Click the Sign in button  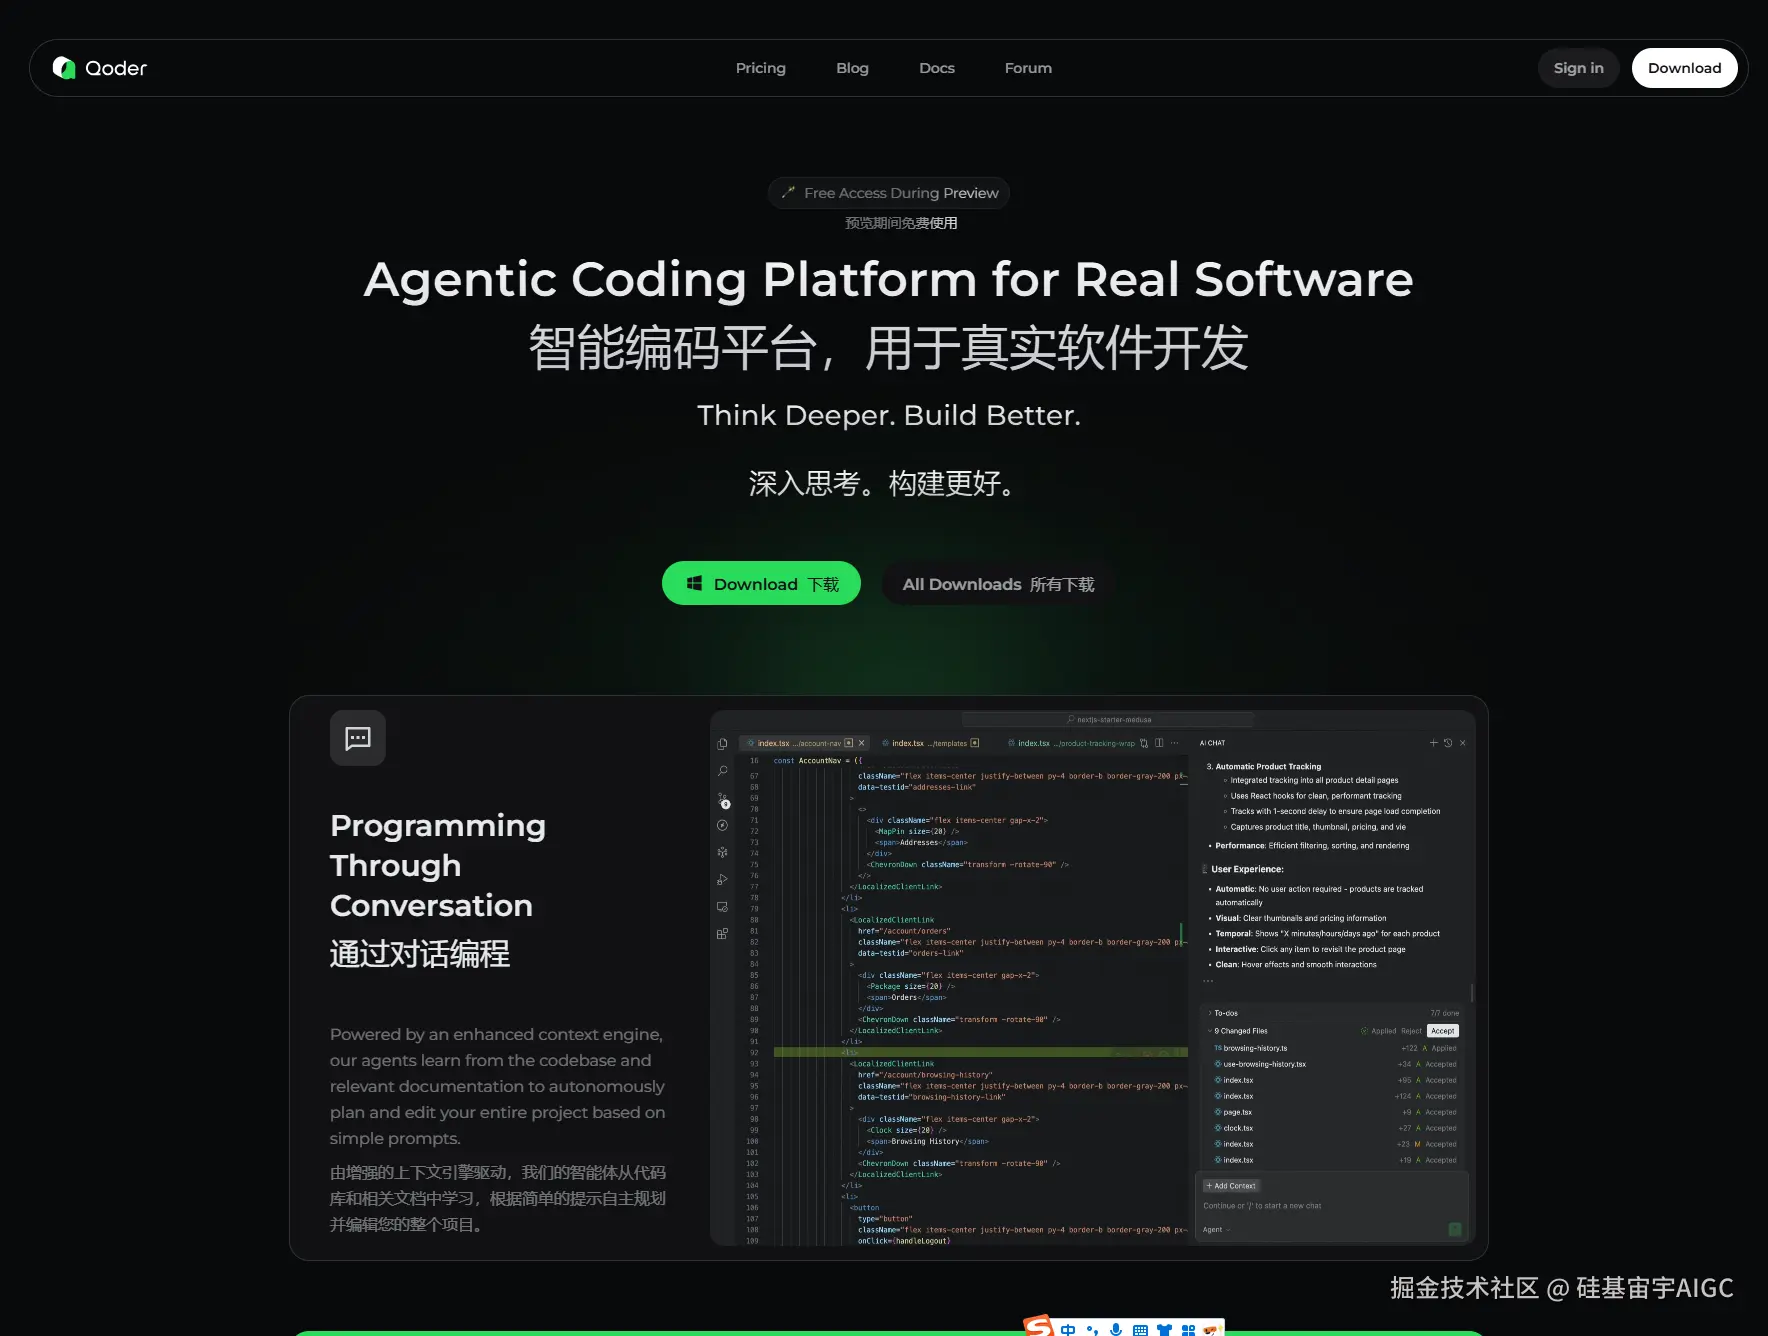(1577, 68)
